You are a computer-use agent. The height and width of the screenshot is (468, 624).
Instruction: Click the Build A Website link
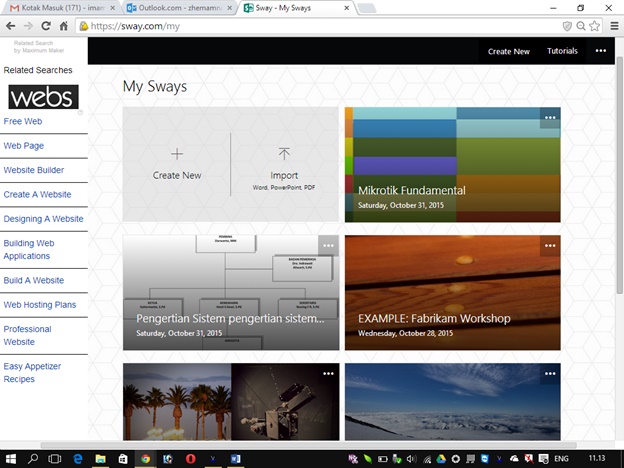(x=34, y=280)
